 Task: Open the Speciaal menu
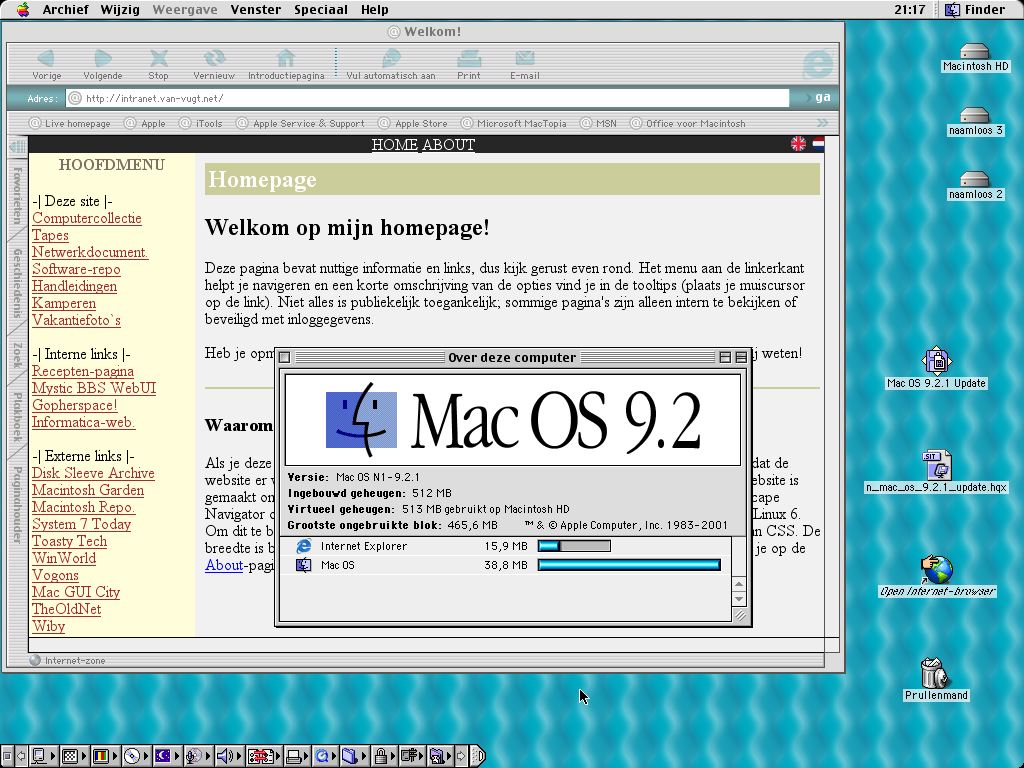point(320,9)
